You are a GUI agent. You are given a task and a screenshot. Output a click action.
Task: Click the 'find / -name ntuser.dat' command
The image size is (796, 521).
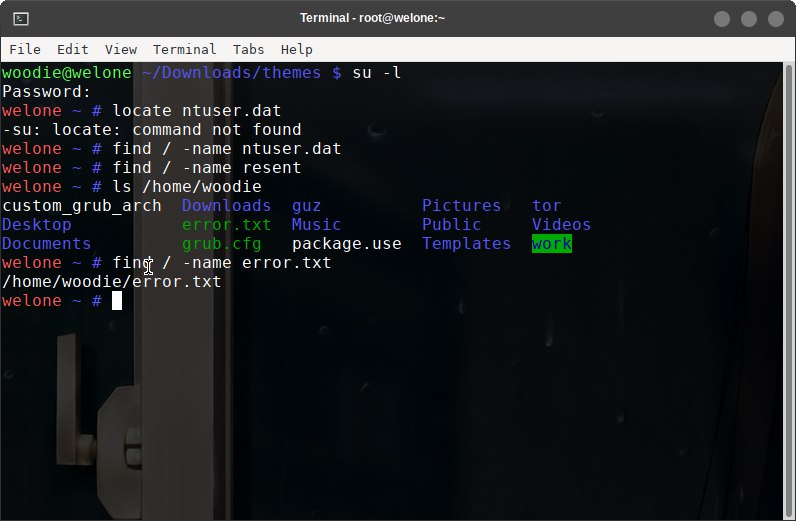(226, 149)
